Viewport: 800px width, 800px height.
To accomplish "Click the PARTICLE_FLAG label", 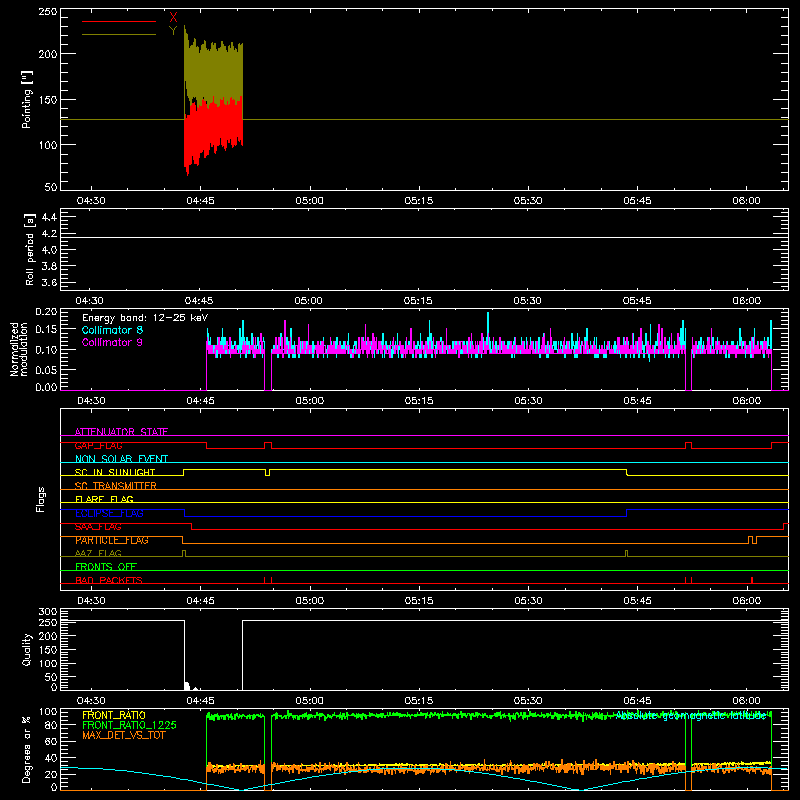I will 112,540.
